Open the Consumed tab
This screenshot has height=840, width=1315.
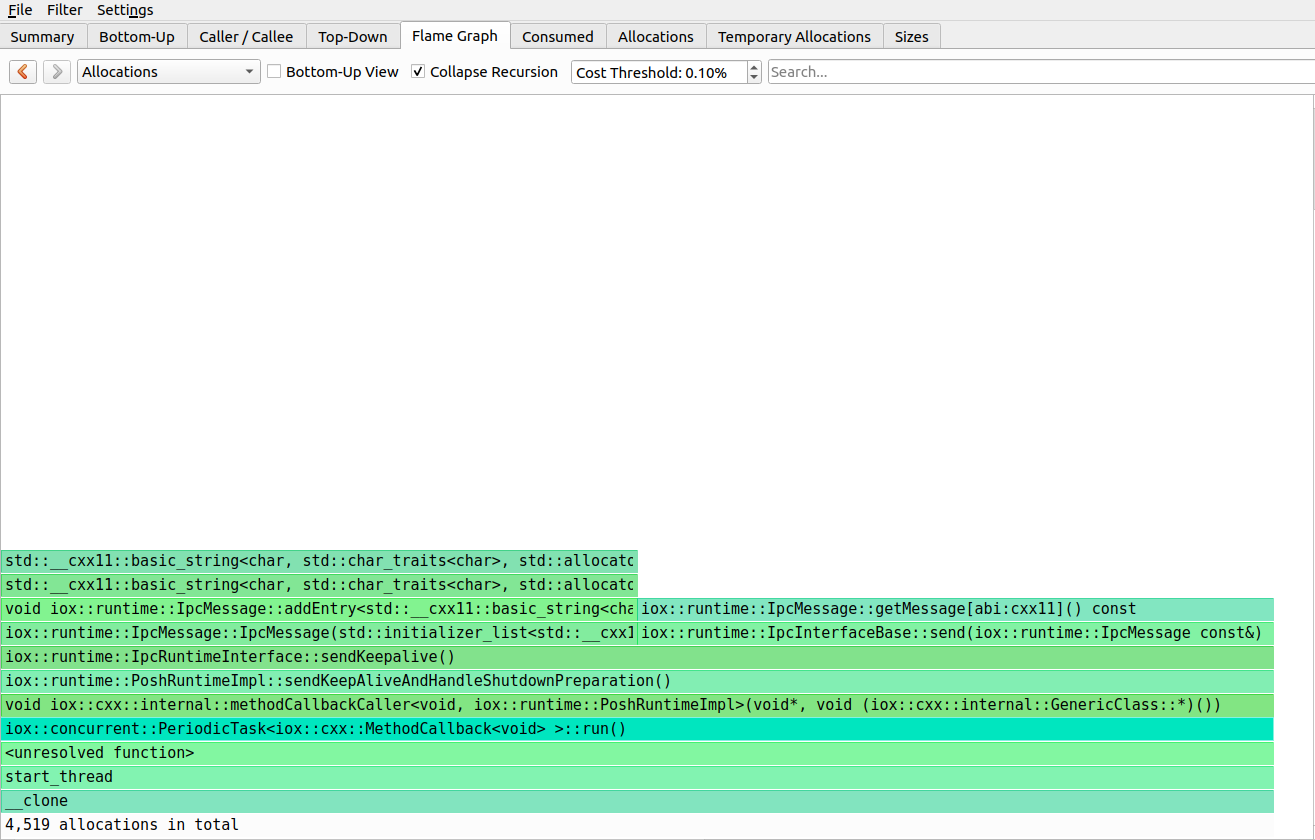[x=558, y=36]
